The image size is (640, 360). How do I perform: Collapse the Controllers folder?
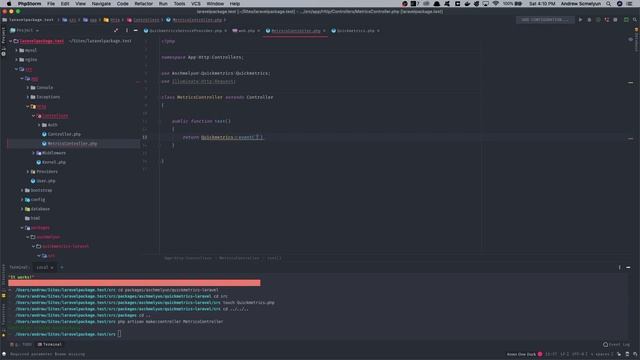[34, 116]
